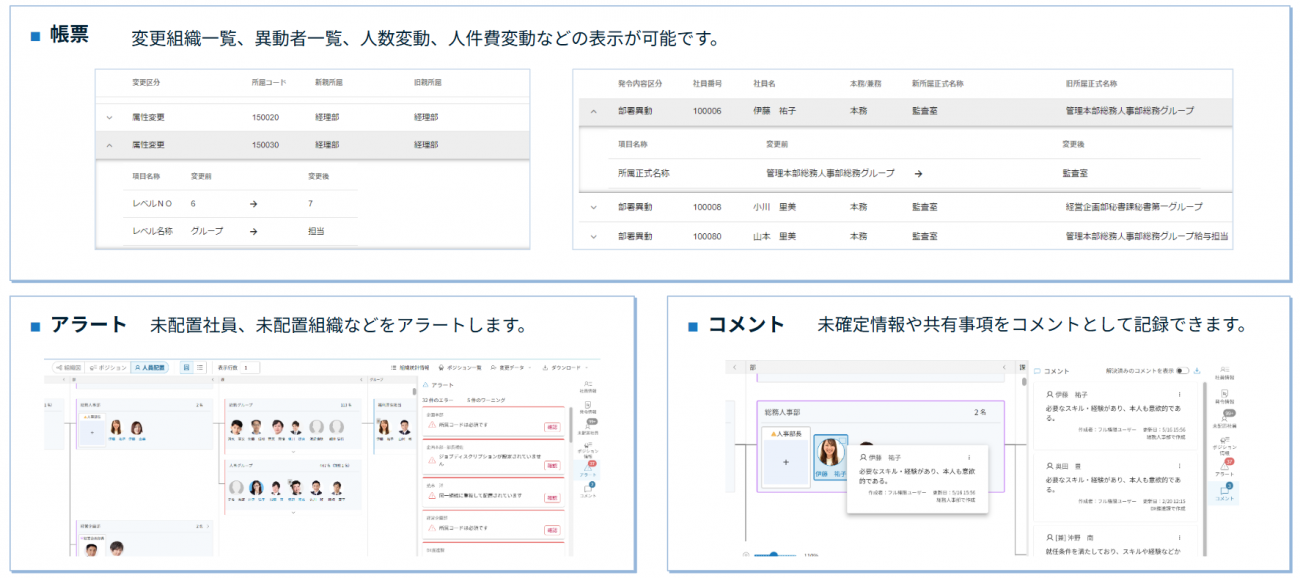Expand the 属性変更 row with code 150020

coord(109,117)
